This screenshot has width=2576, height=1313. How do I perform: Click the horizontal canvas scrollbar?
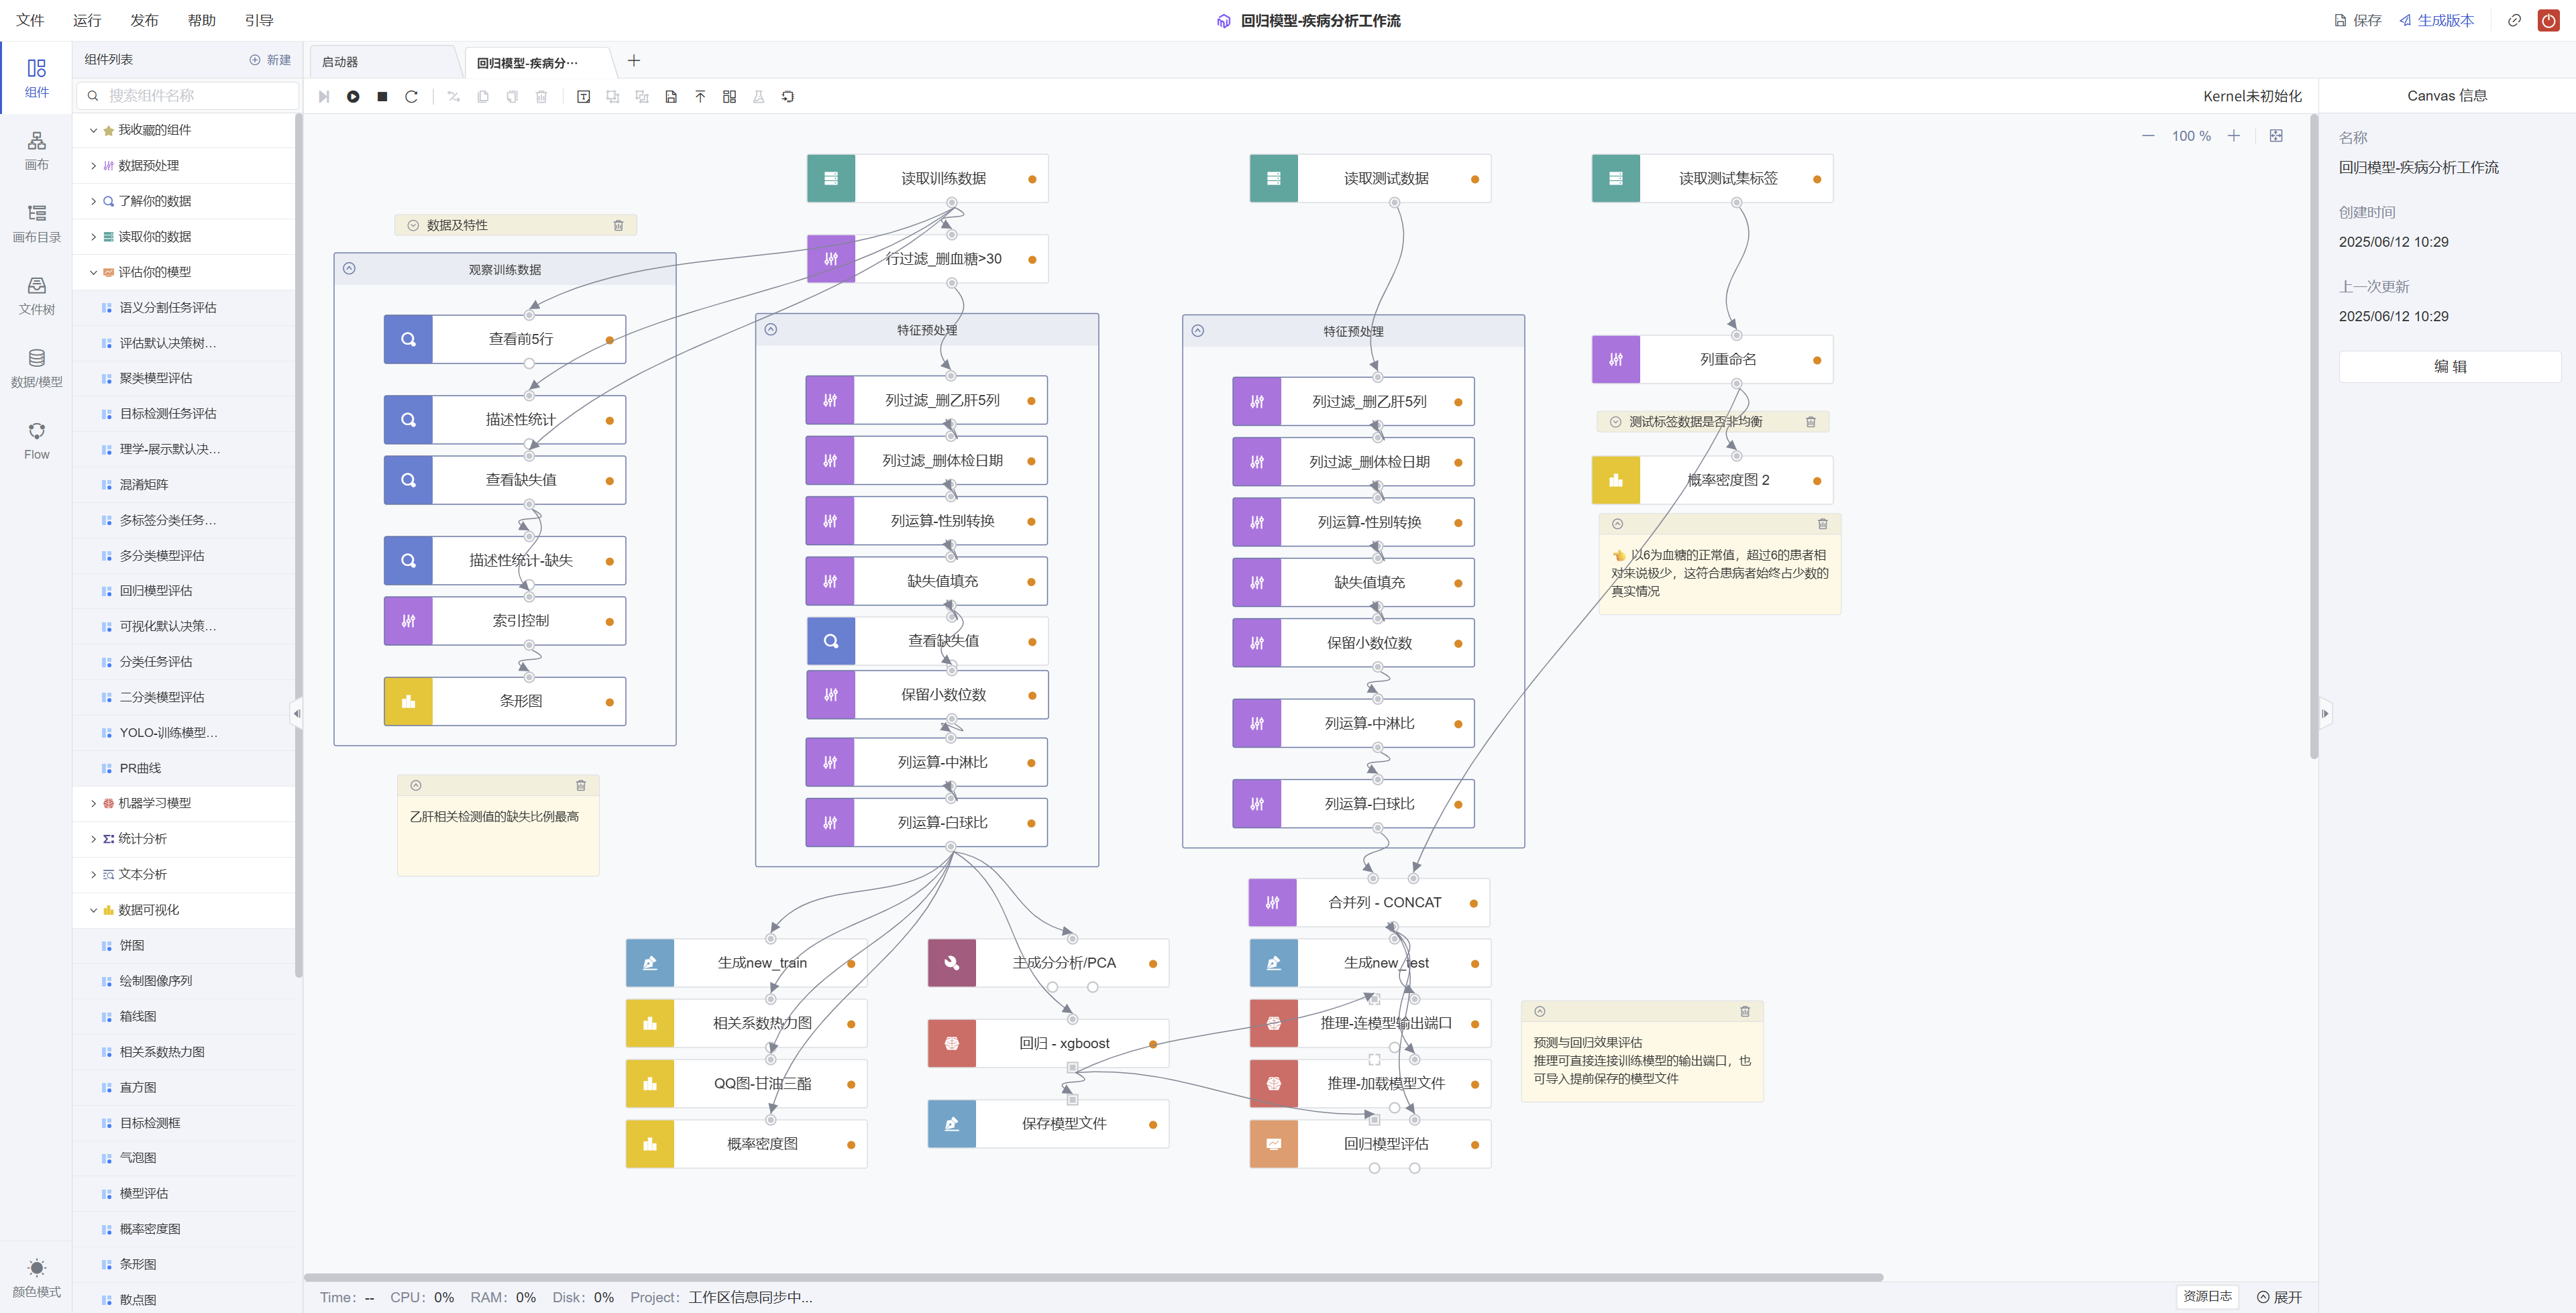[1093, 1277]
